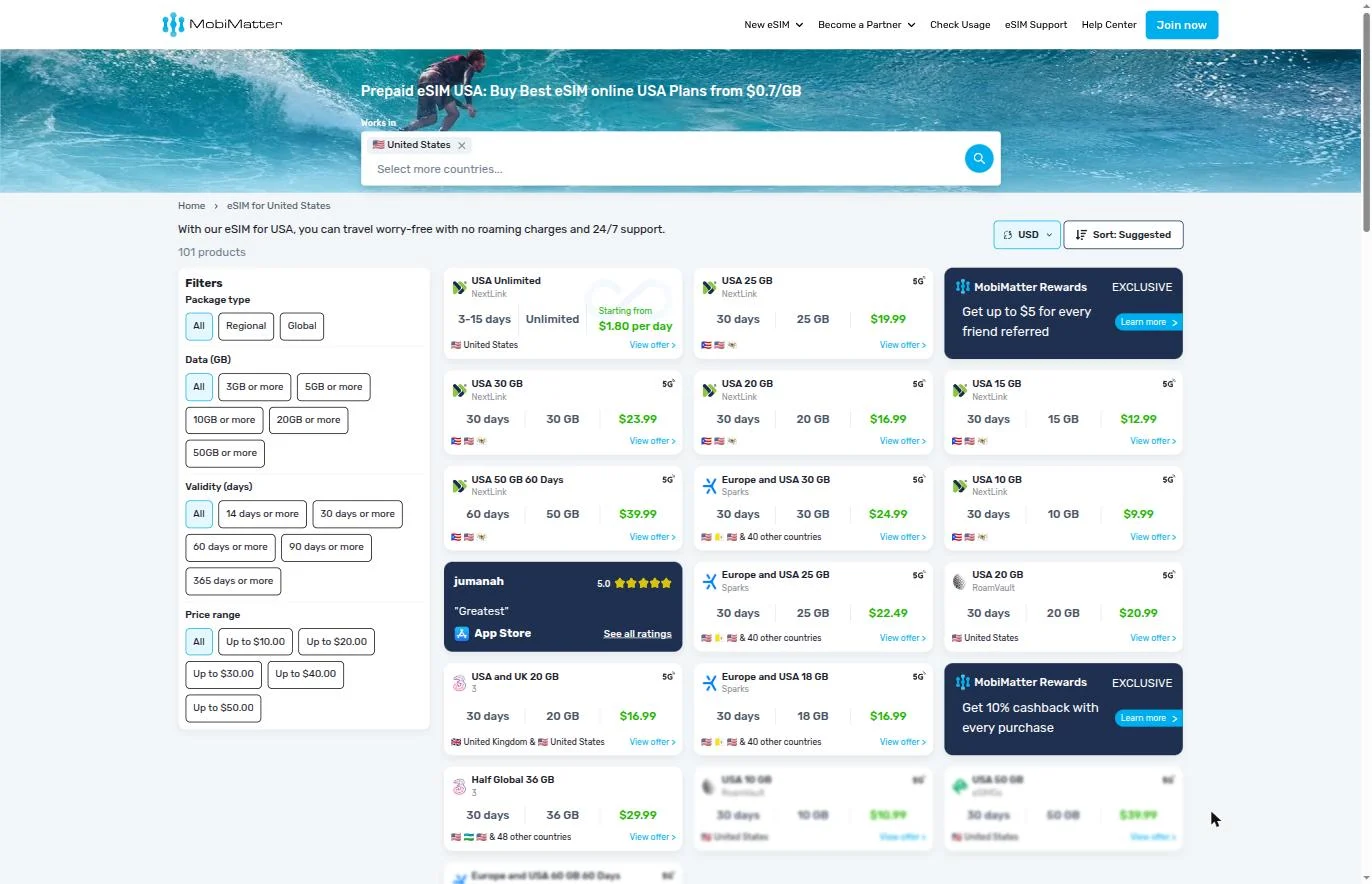The height and width of the screenshot is (884, 1372).
Task: Open the eSIM Support page
Action: coord(1036,25)
